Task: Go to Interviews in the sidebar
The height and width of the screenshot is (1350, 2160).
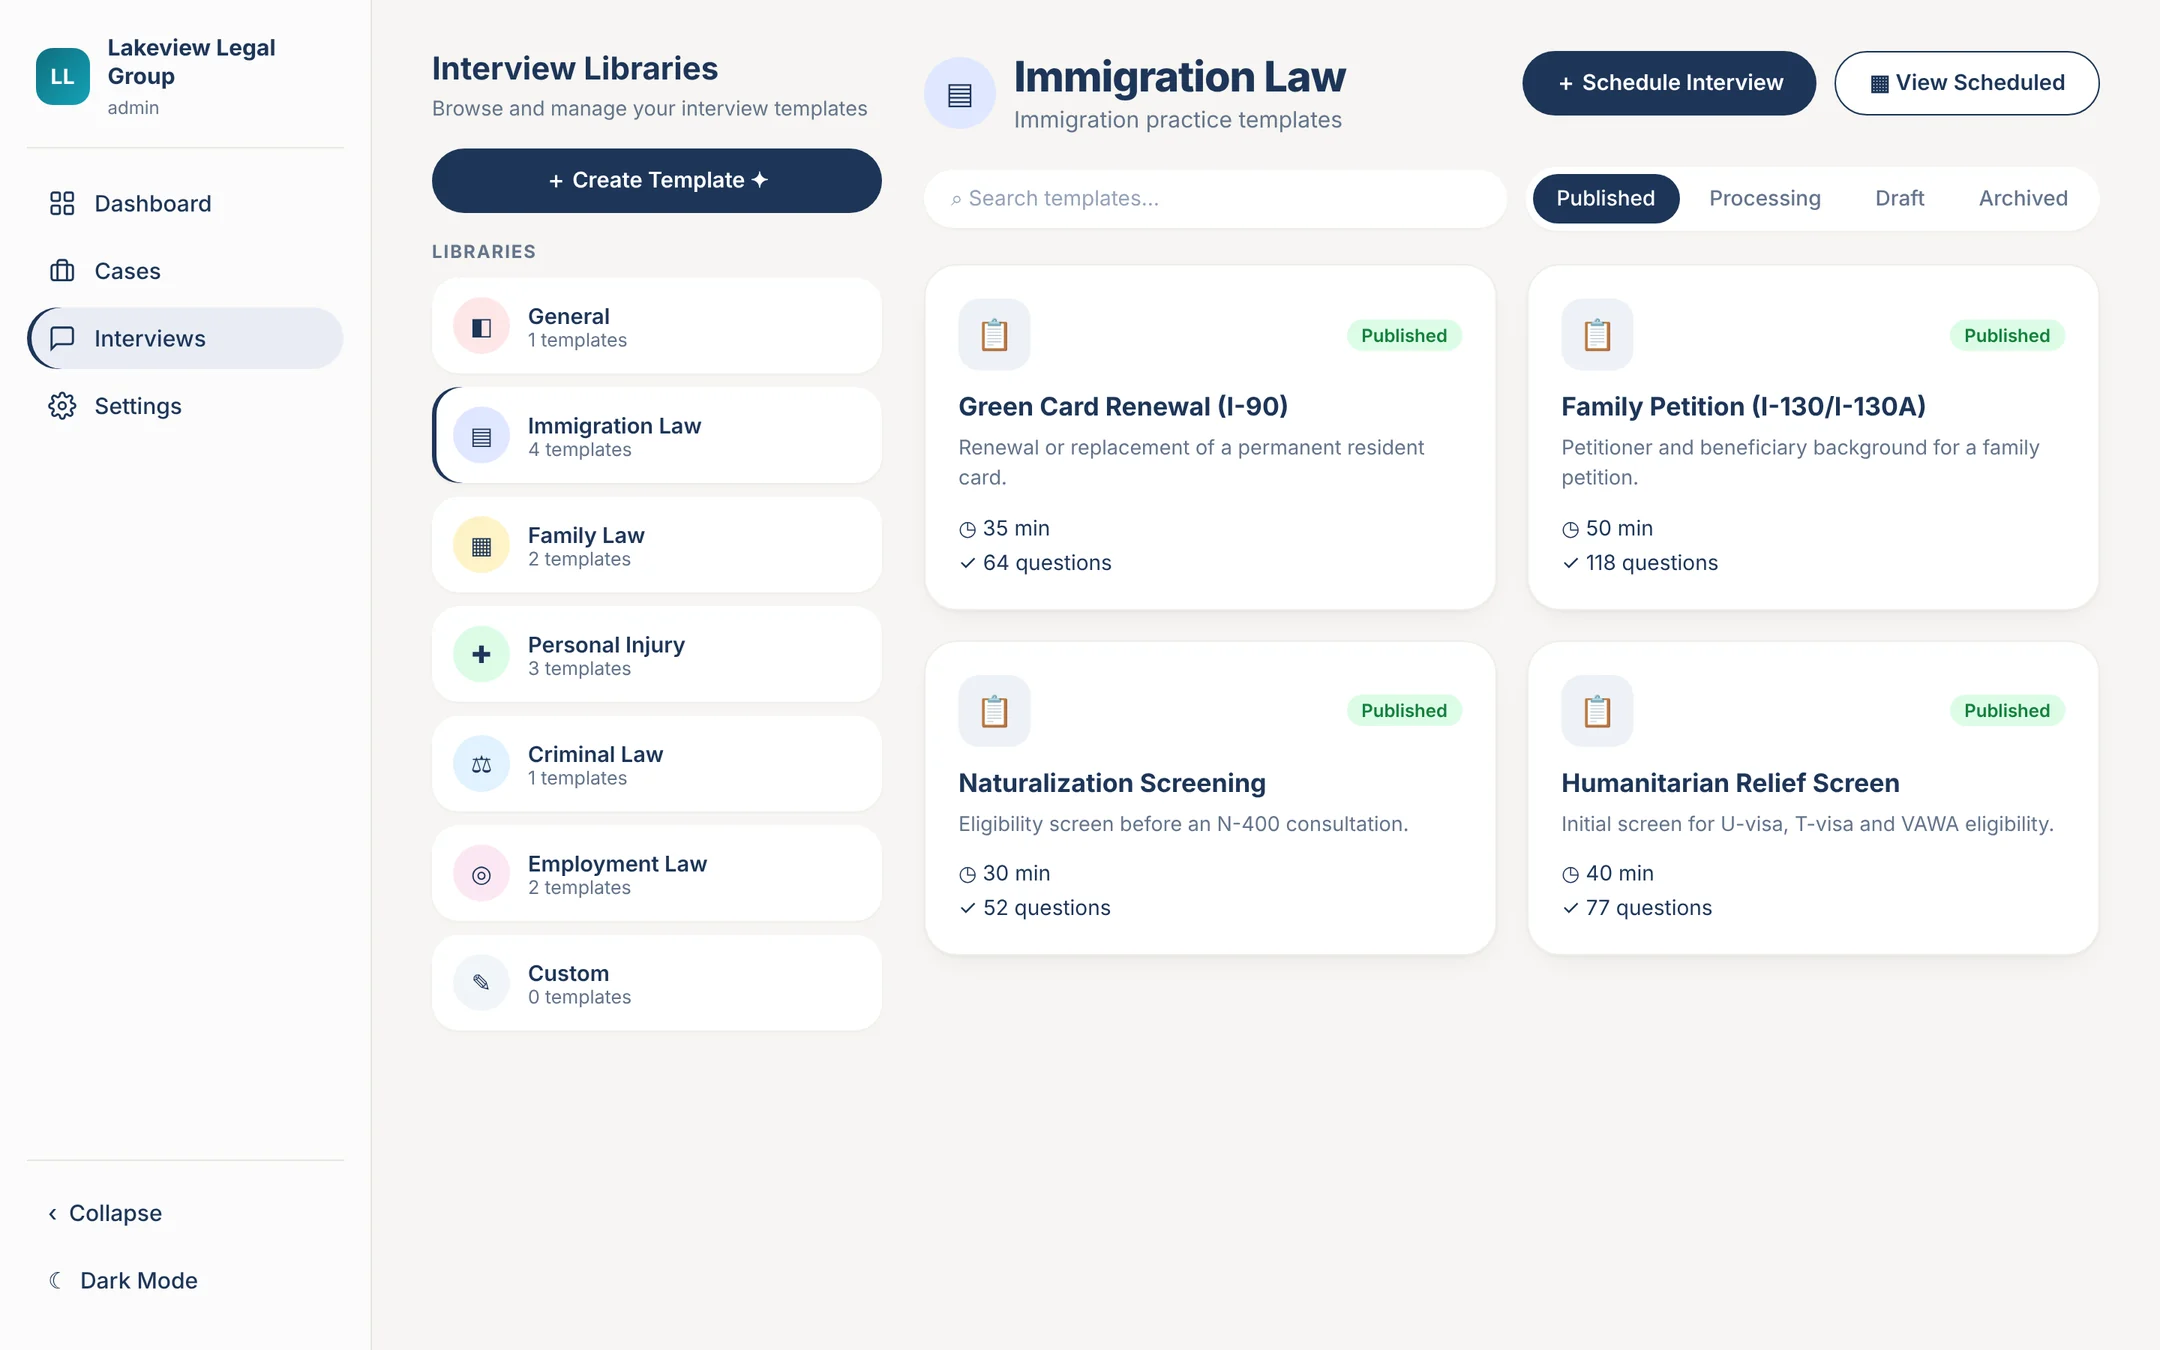Action: (x=185, y=338)
